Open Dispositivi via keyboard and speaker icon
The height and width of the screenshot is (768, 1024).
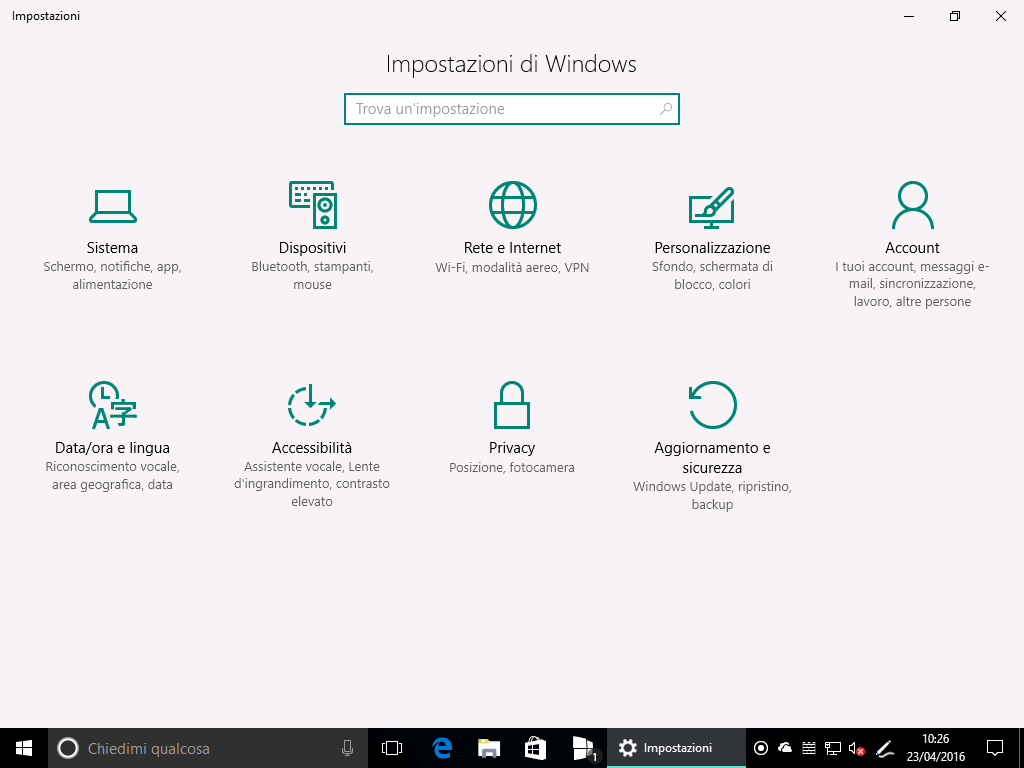click(312, 205)
